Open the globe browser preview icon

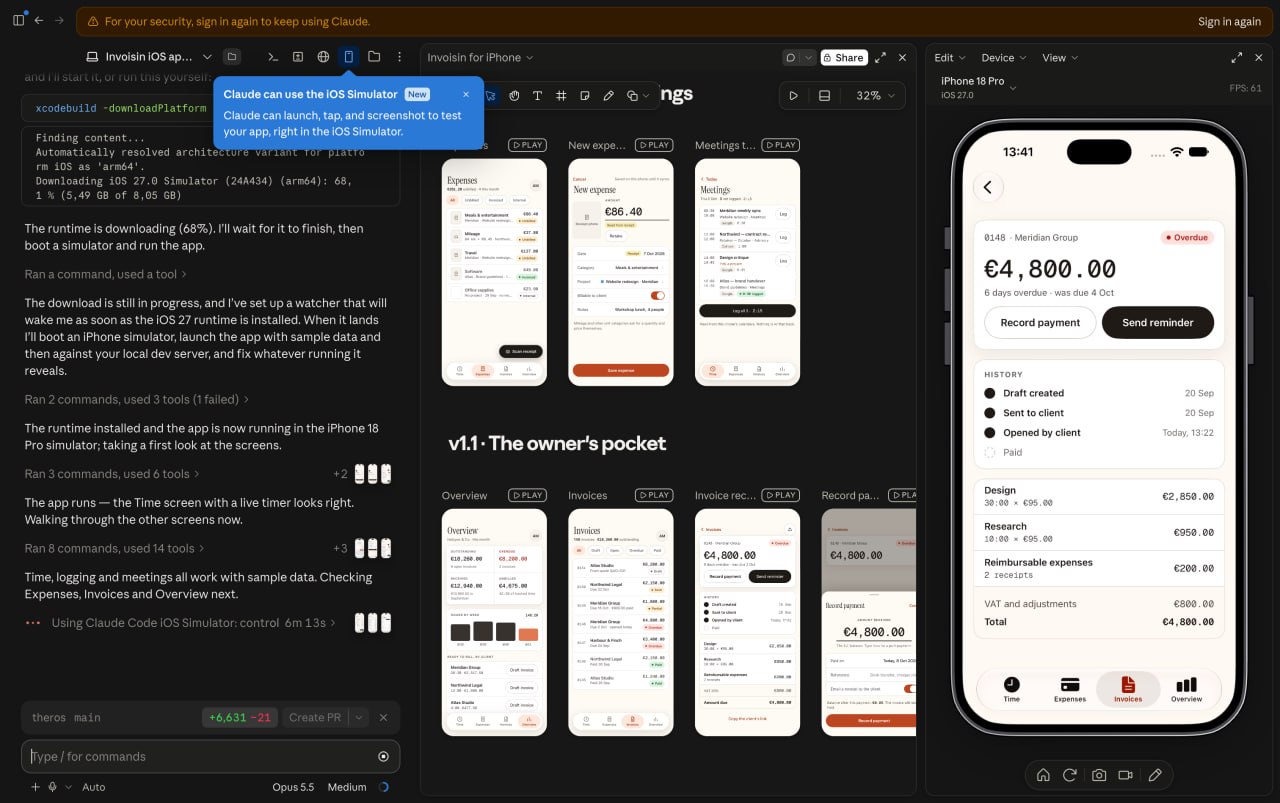[x=323, y=57]
